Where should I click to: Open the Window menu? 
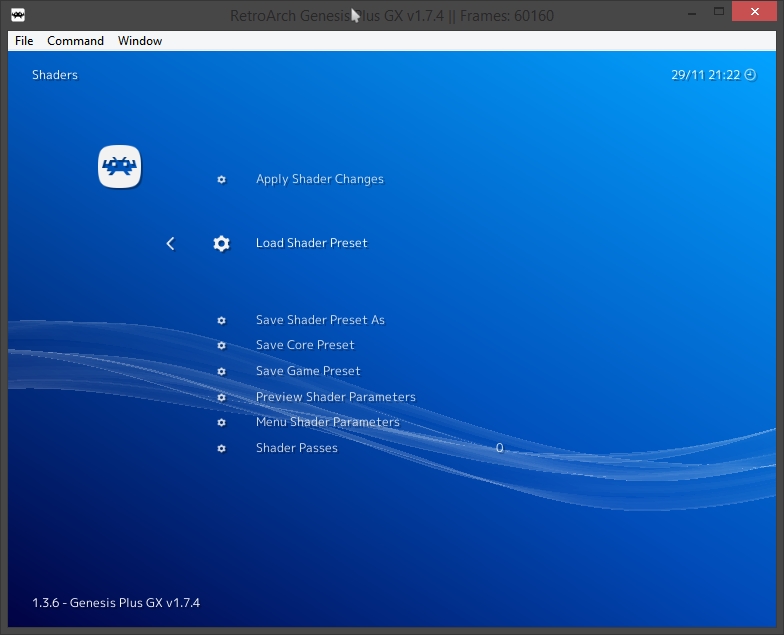tap(140, 41)
